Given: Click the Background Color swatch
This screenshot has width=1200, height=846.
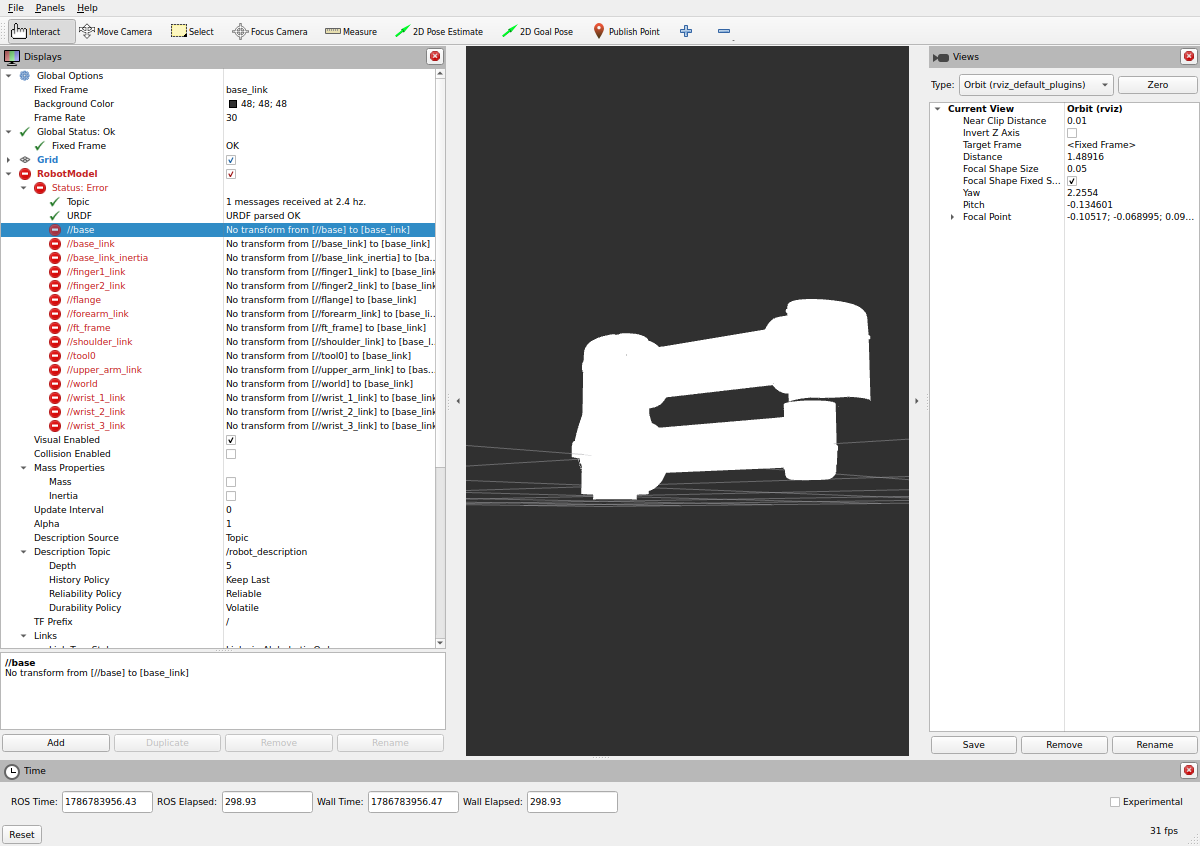Looking at the screenshot, I should point(232,104).
